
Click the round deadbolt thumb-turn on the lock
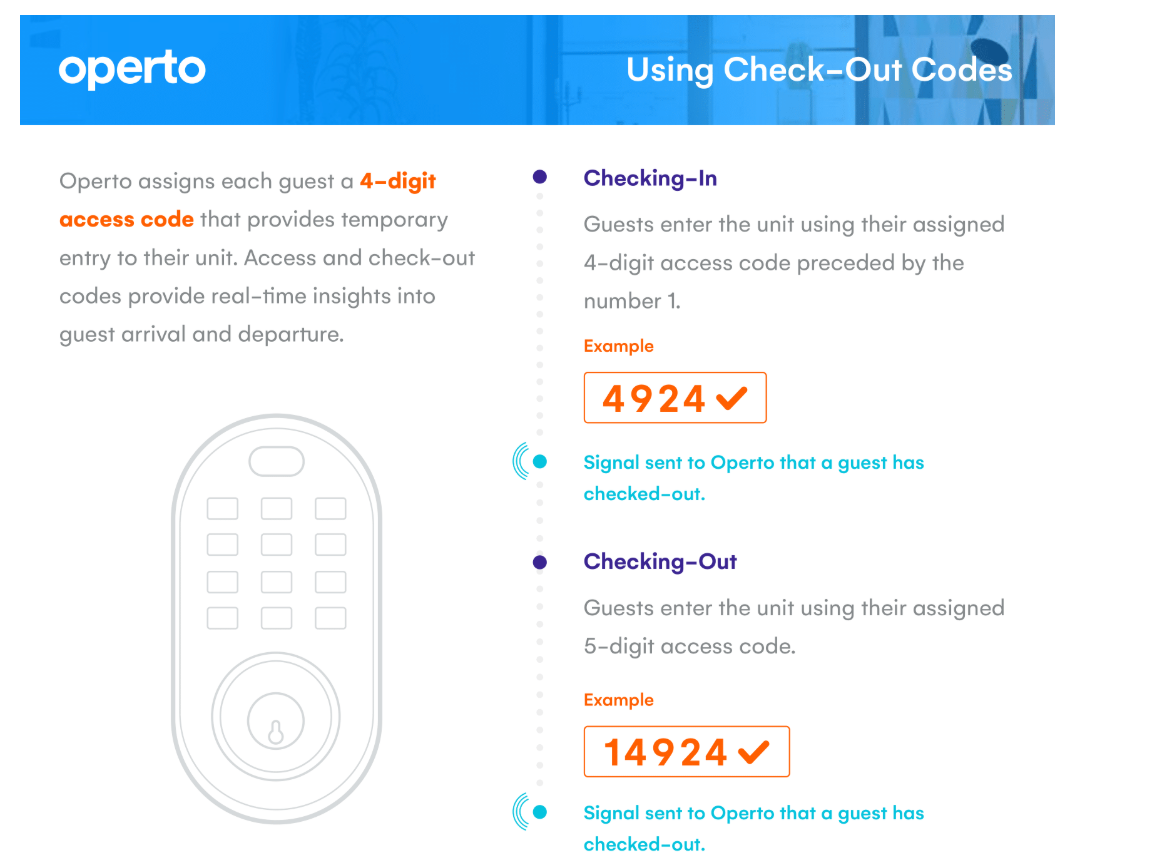point(276,717)
